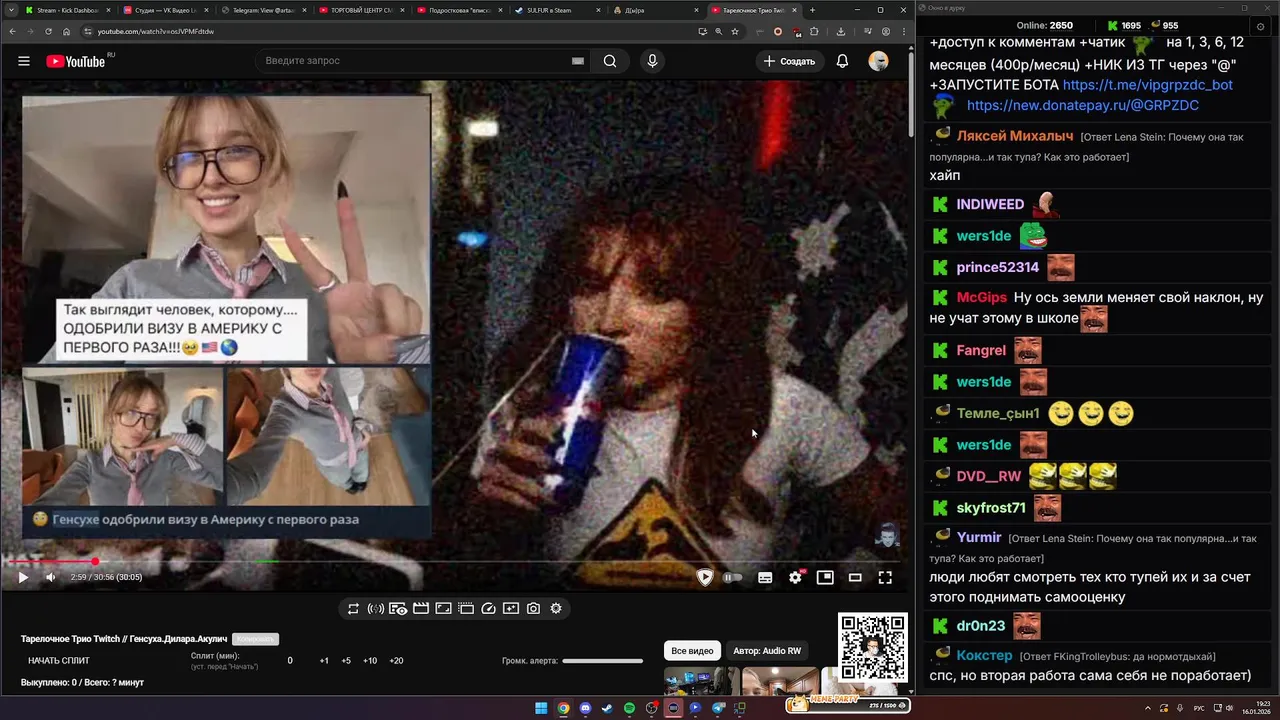
Task: Open browser downloads icon
Action: [x=841, y=31]
